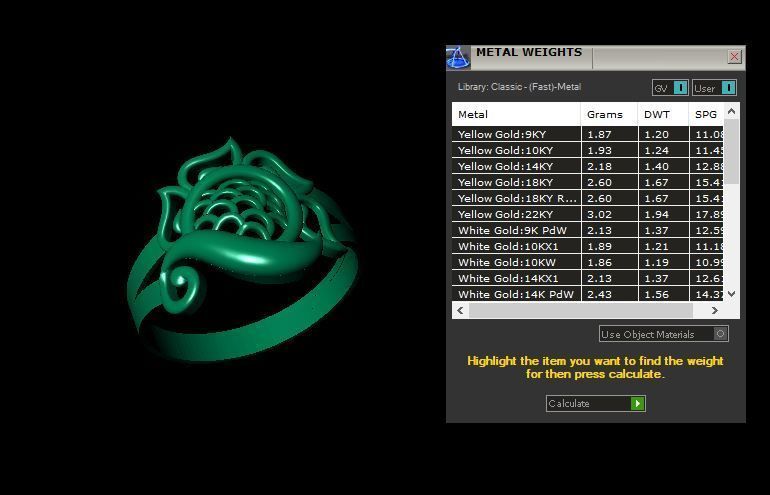Select the Yellow Gold:14KY row

click(x=587, y=166)
